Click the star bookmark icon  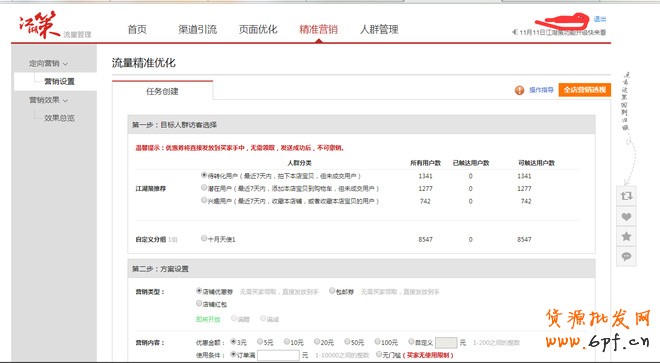point(626,236)
